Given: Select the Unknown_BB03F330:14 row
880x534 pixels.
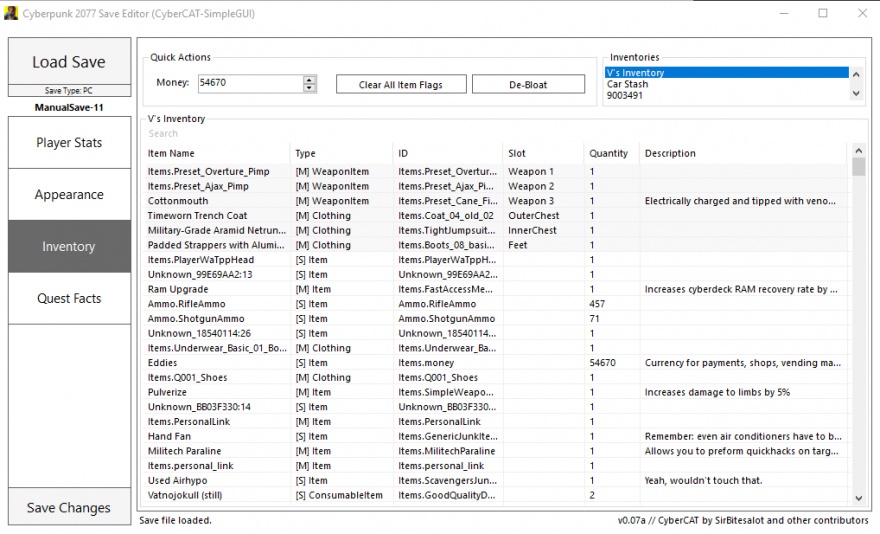Looking at the screenshot, I should click(497, 407).
